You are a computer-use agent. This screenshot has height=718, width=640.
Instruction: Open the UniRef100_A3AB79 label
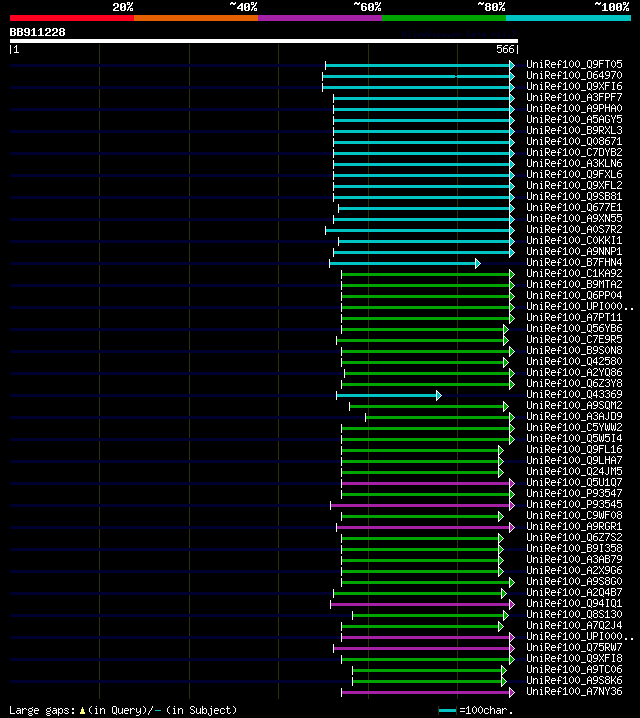tap(574, 559)
